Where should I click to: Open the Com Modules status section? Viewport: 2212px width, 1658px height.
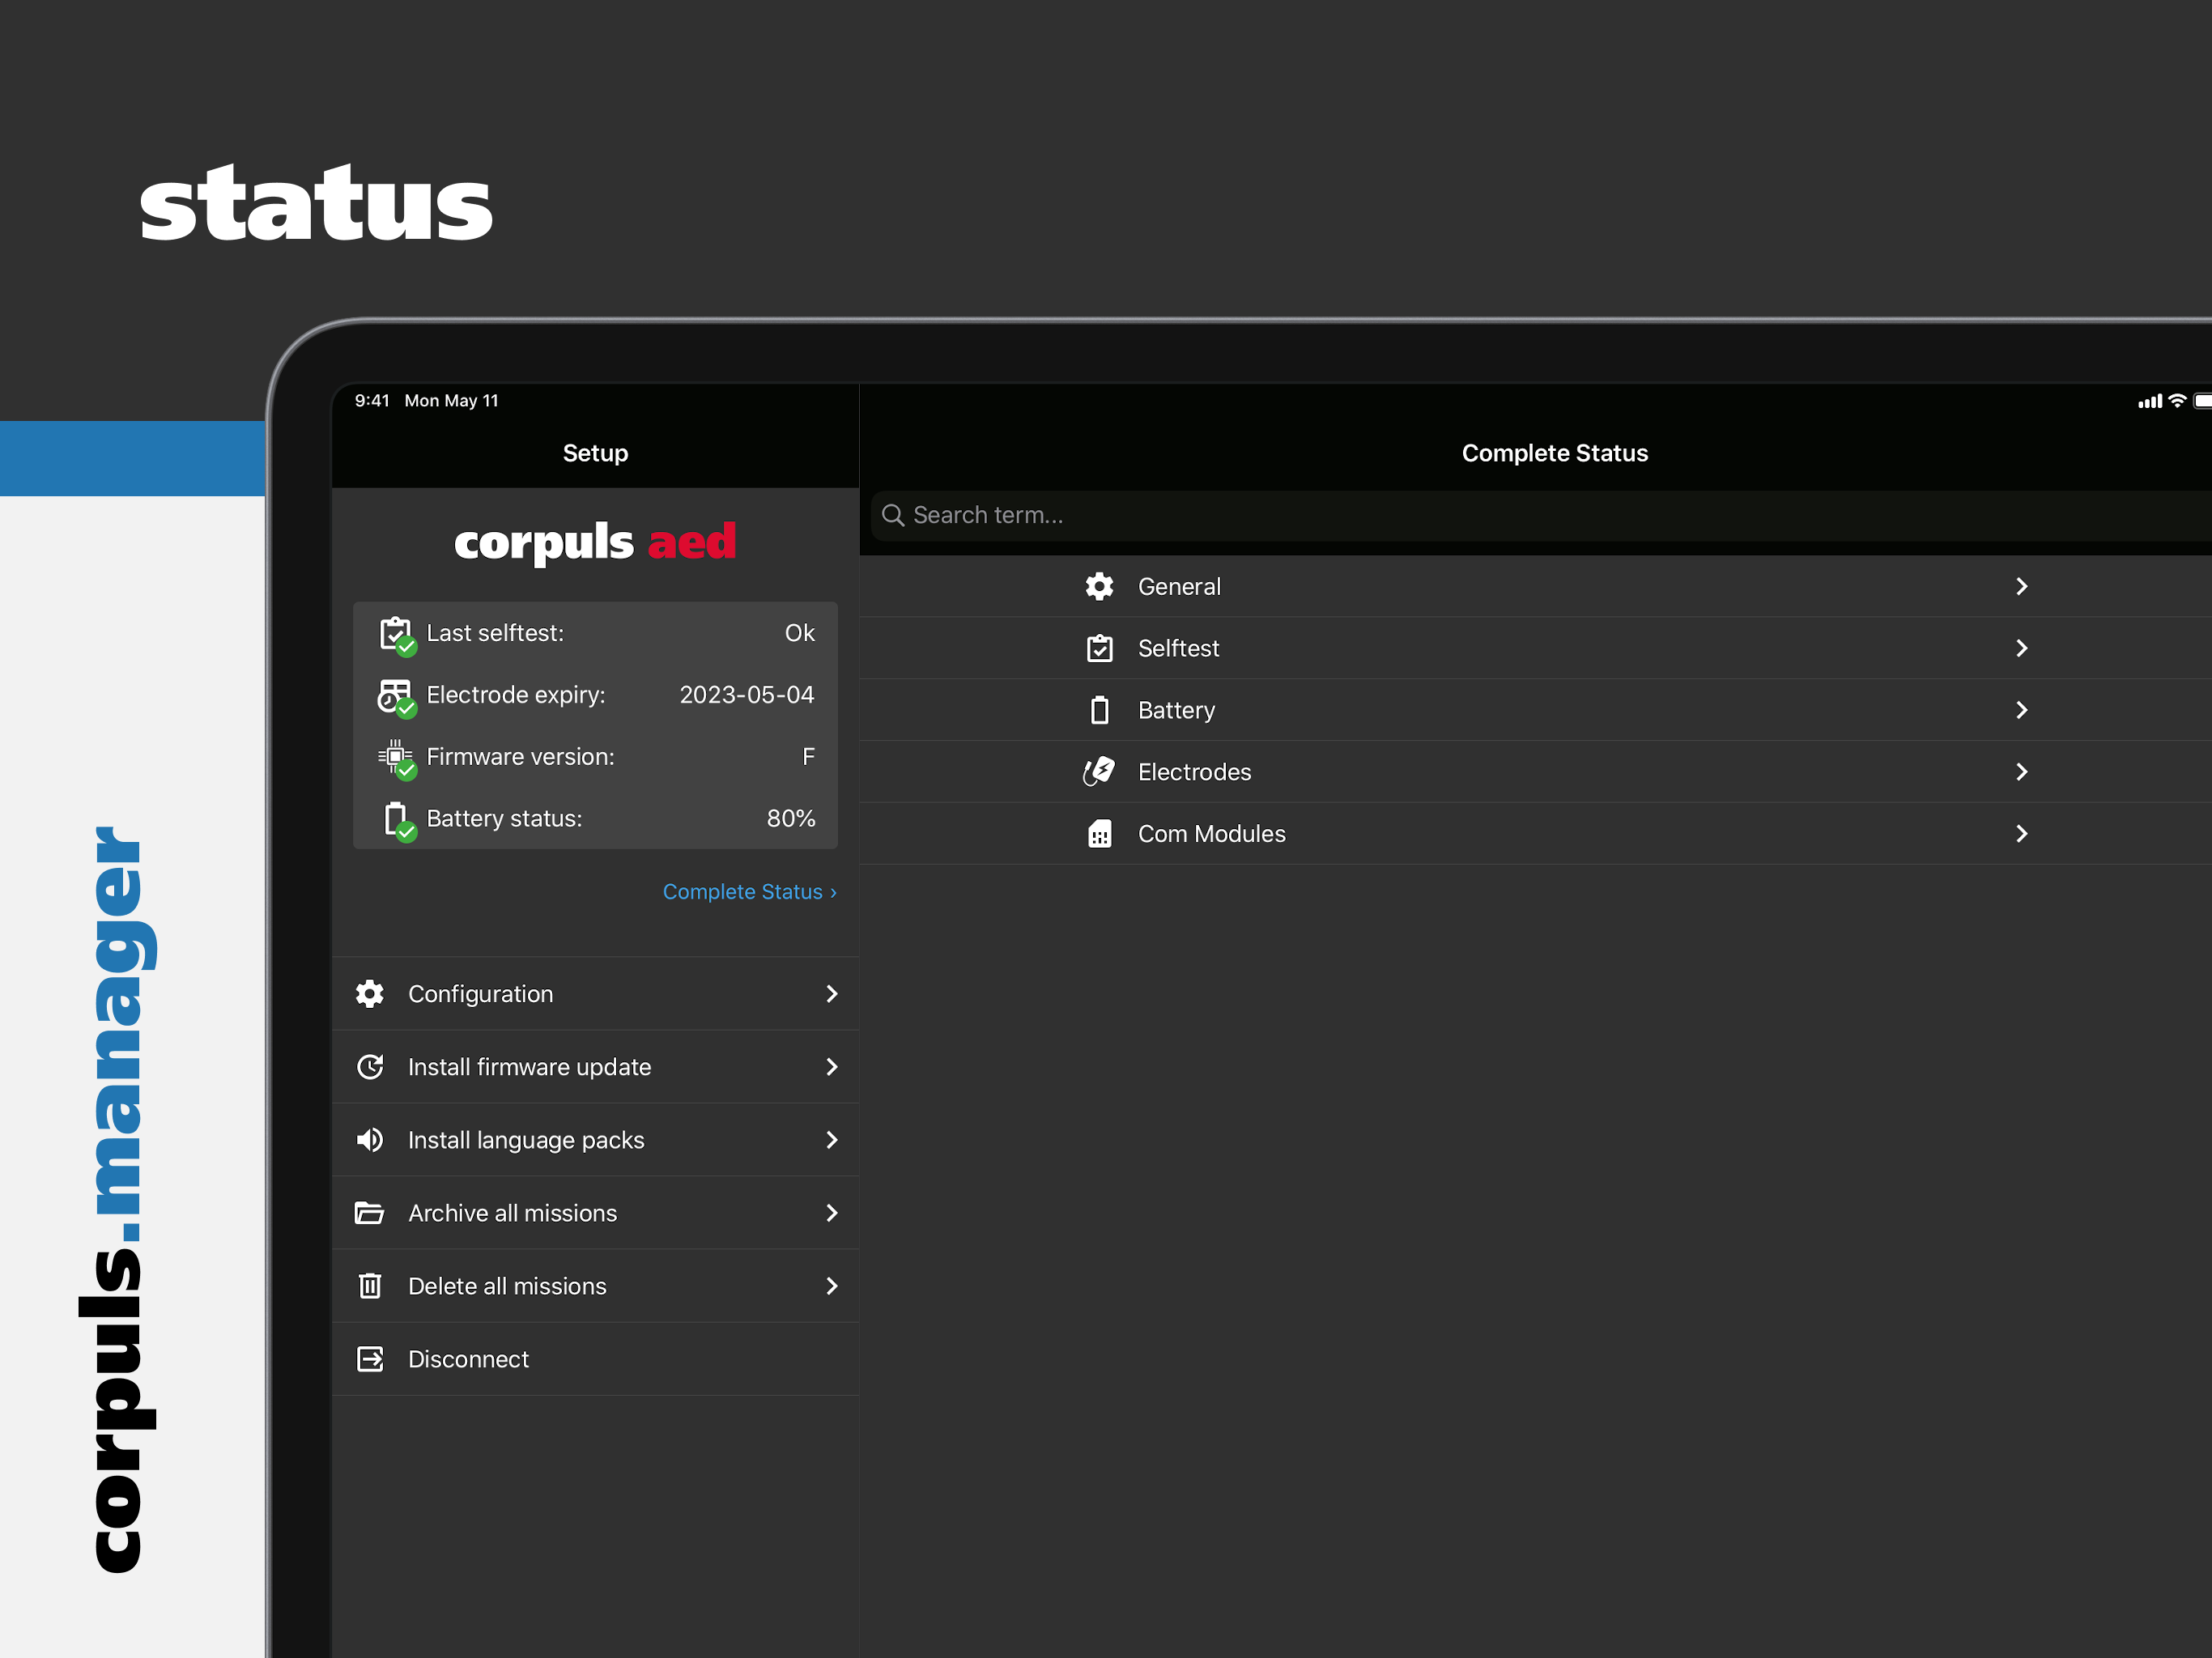click(1536, 834)
